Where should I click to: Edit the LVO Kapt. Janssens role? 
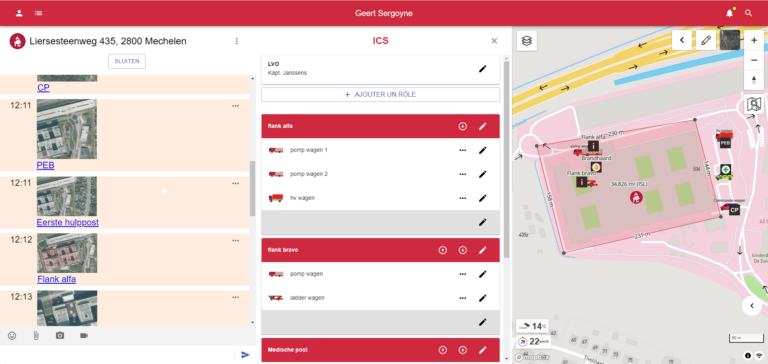482,69
